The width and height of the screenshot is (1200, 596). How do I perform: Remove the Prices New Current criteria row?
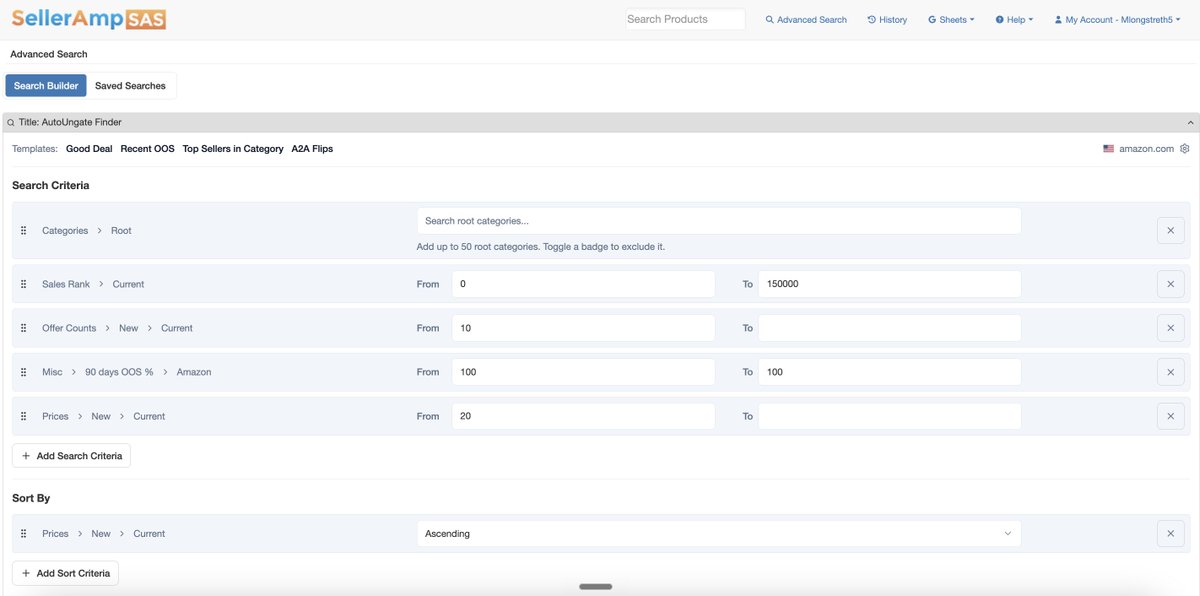tap(1170, 416)
